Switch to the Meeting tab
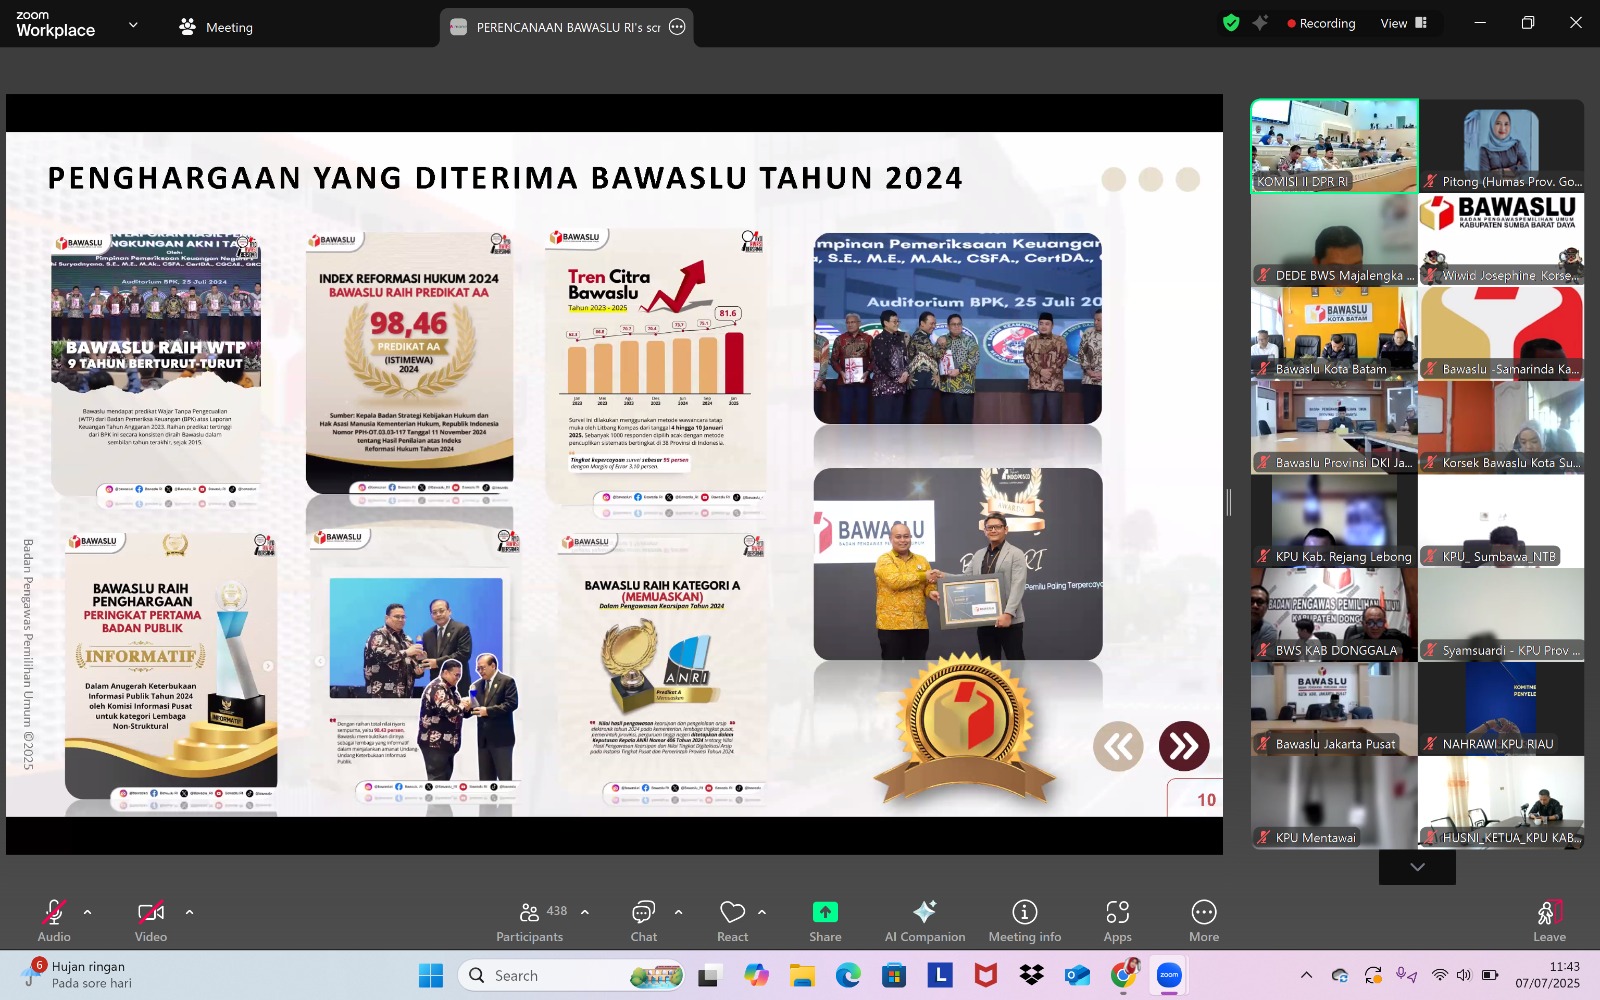Viewport: 1600px width, 1000px height. pos(216,27)
